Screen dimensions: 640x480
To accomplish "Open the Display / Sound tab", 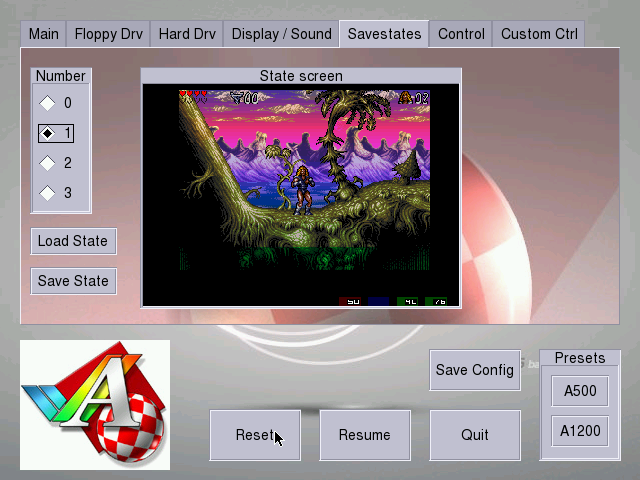I will 281,34.
